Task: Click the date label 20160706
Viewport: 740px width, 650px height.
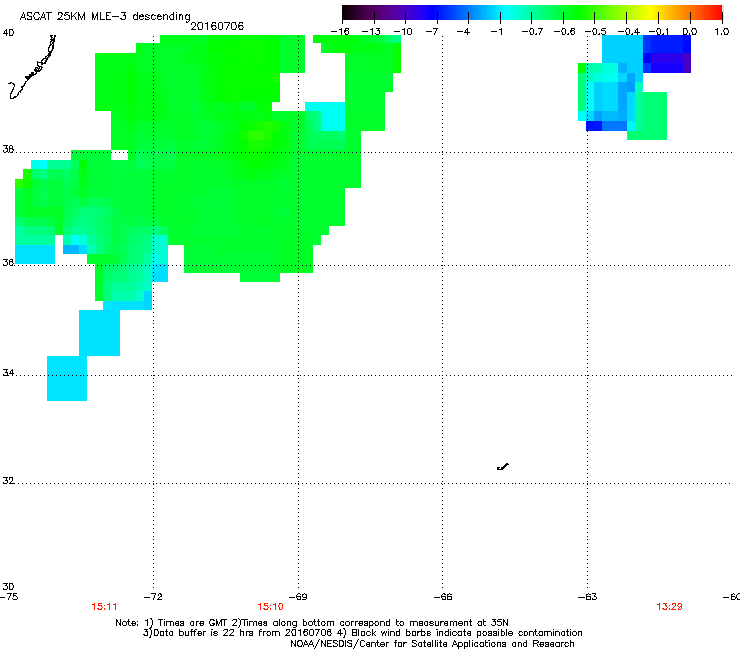Action: pyautogui.click(x=217, y=26)
